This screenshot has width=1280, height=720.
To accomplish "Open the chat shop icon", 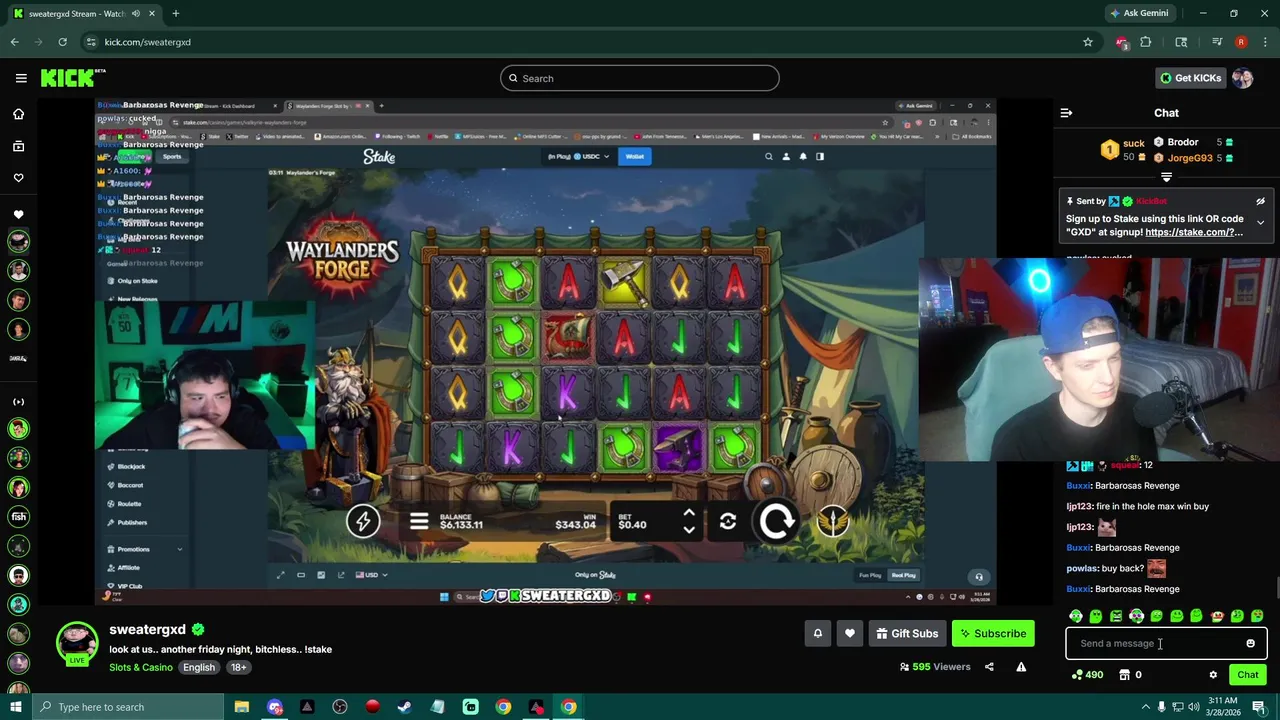I will 1125,675.
